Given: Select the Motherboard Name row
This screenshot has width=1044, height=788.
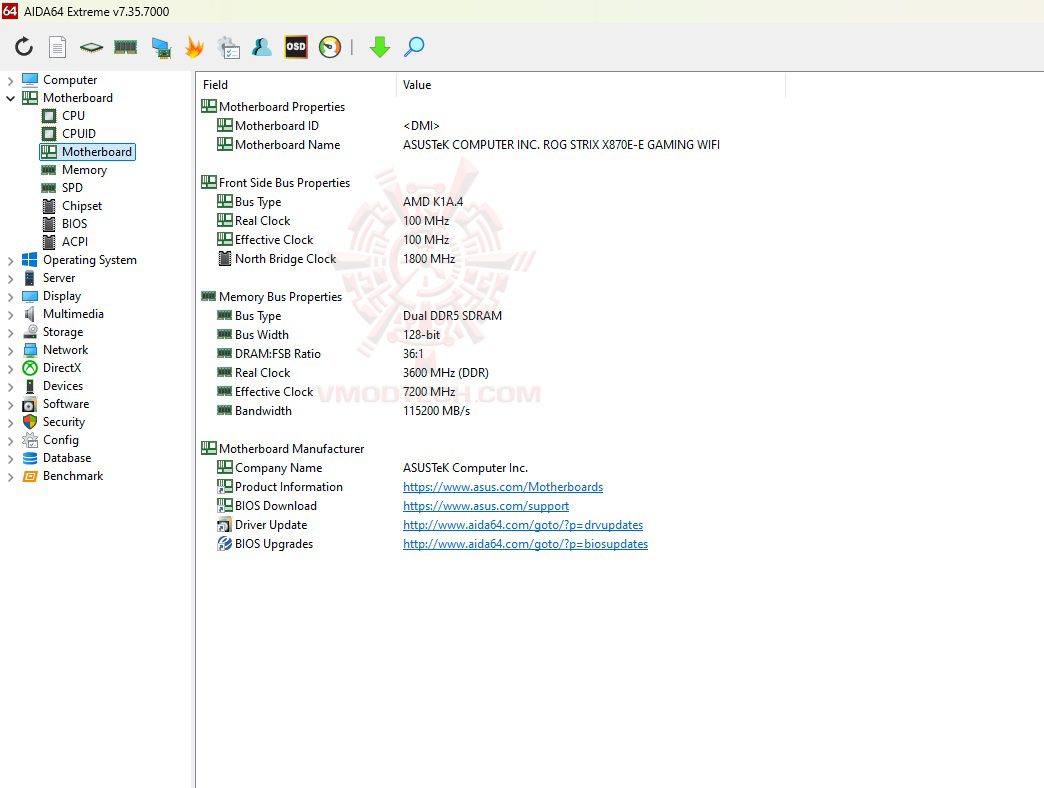Looking at the screenshot, I should pos(468,145).
